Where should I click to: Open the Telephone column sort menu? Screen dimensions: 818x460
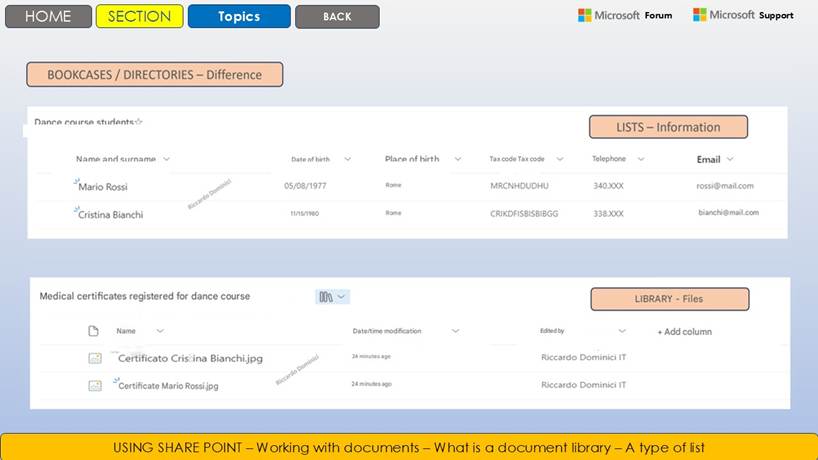click(640, 159)
